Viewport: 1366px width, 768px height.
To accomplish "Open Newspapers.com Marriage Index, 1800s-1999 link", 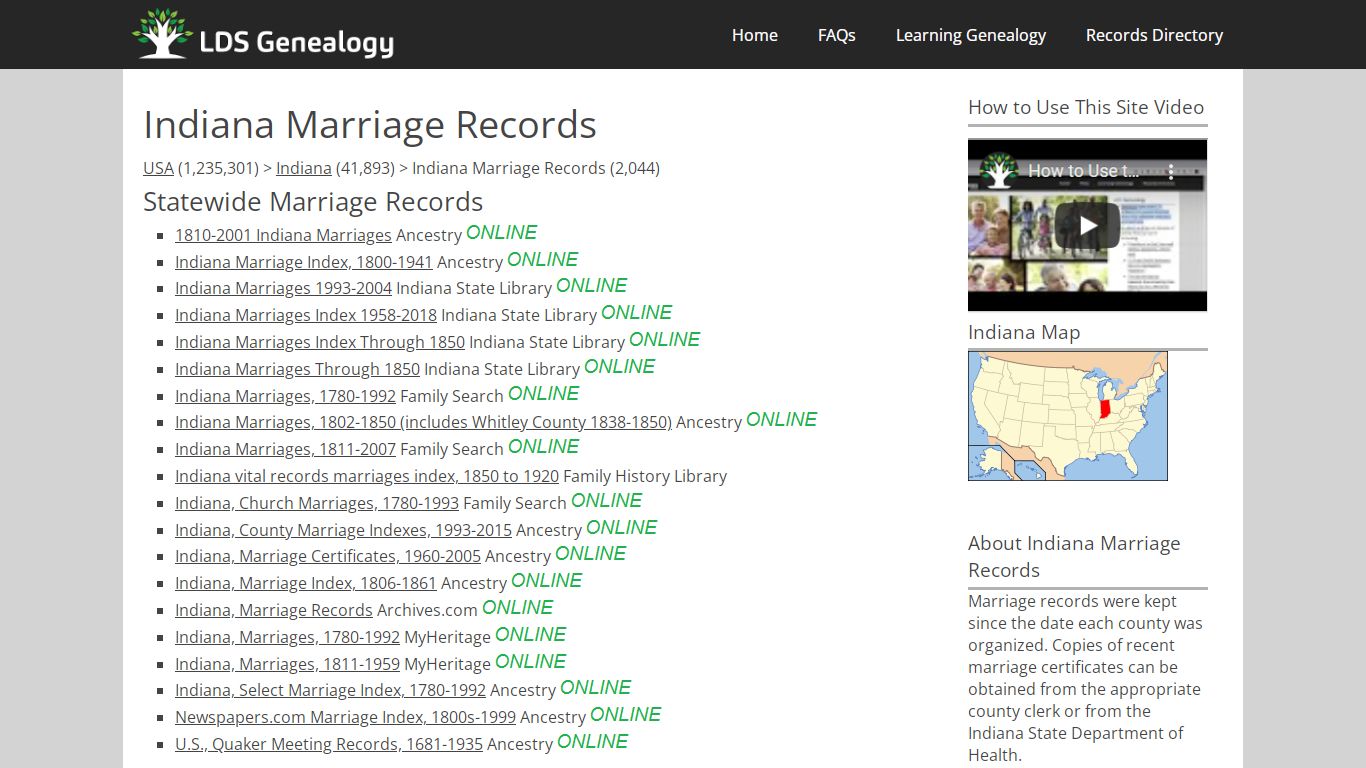I will tap(345, 717).
